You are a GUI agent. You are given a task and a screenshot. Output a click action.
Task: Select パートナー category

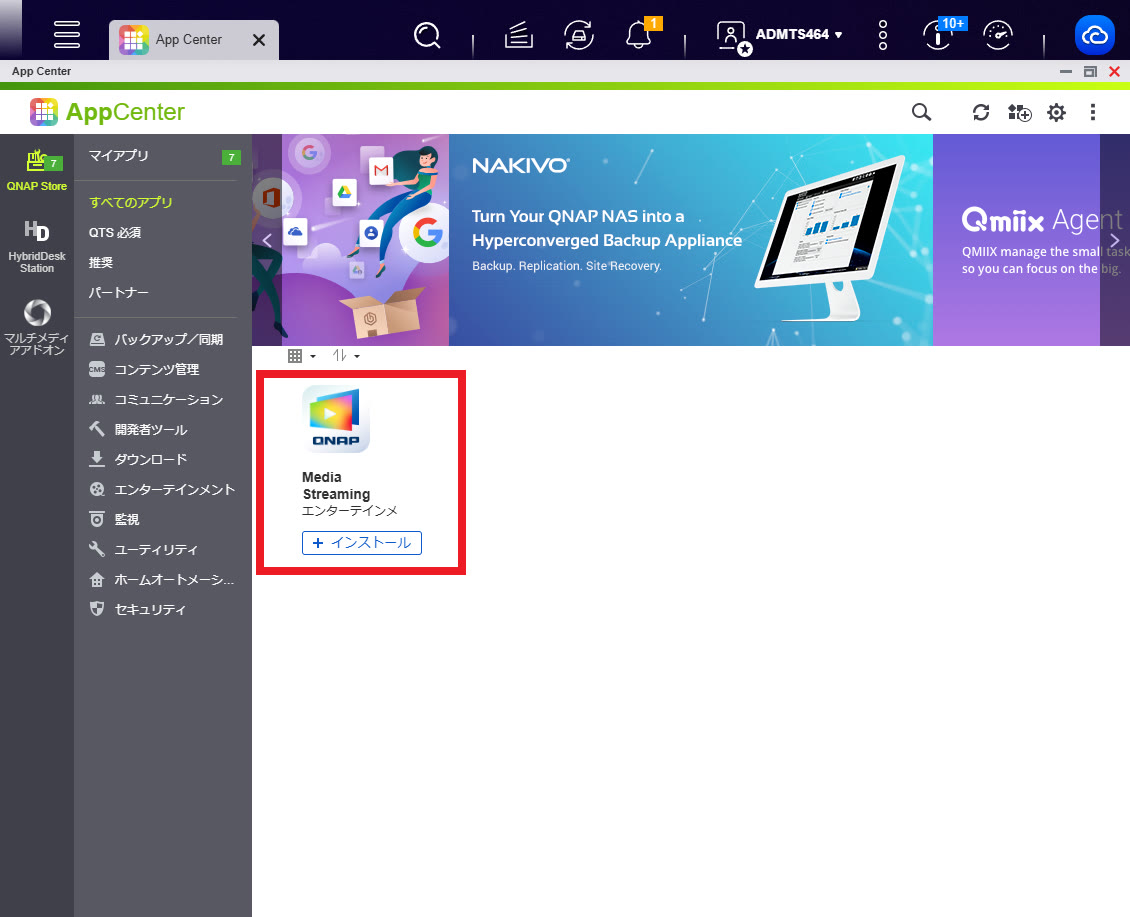coord(118,293)
